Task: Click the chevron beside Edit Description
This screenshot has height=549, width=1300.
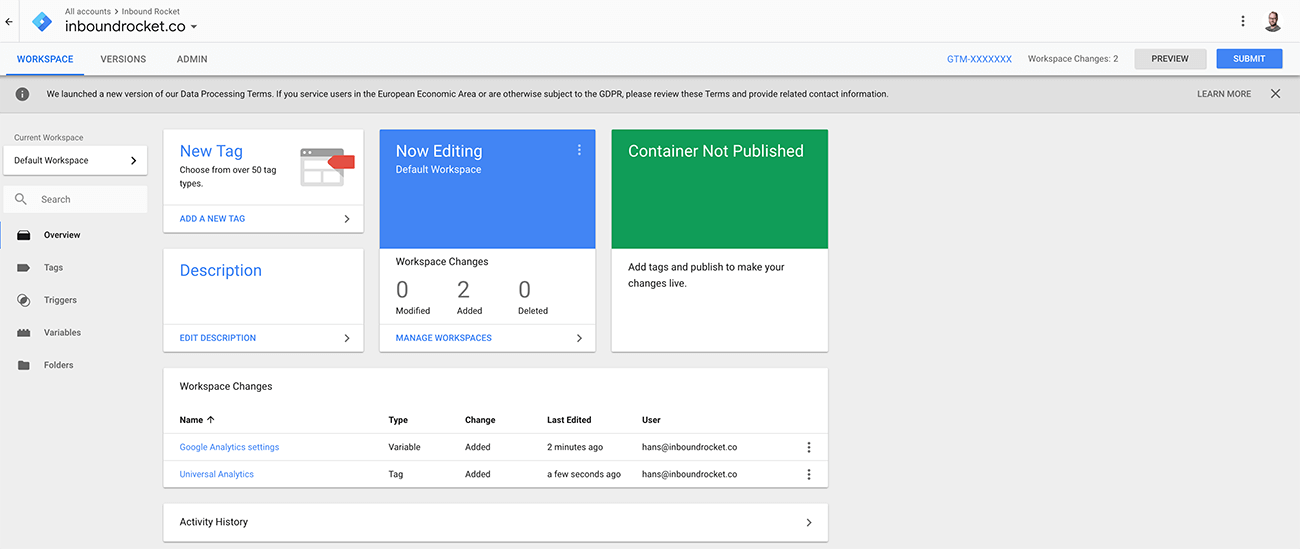Action: (347, 338)
